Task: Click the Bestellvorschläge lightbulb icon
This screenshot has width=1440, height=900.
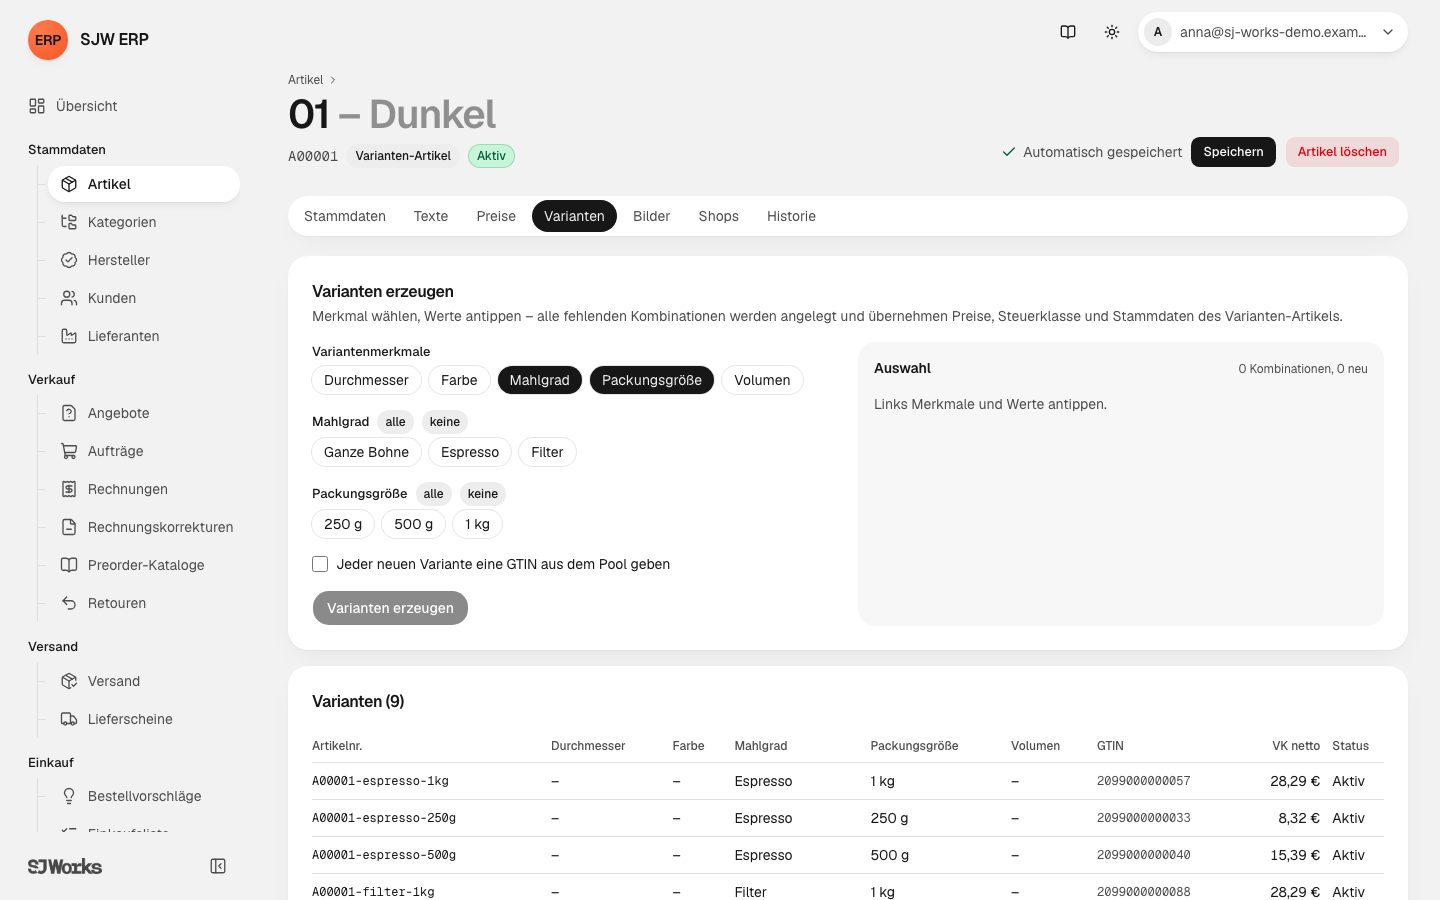Action: [69, 796]
